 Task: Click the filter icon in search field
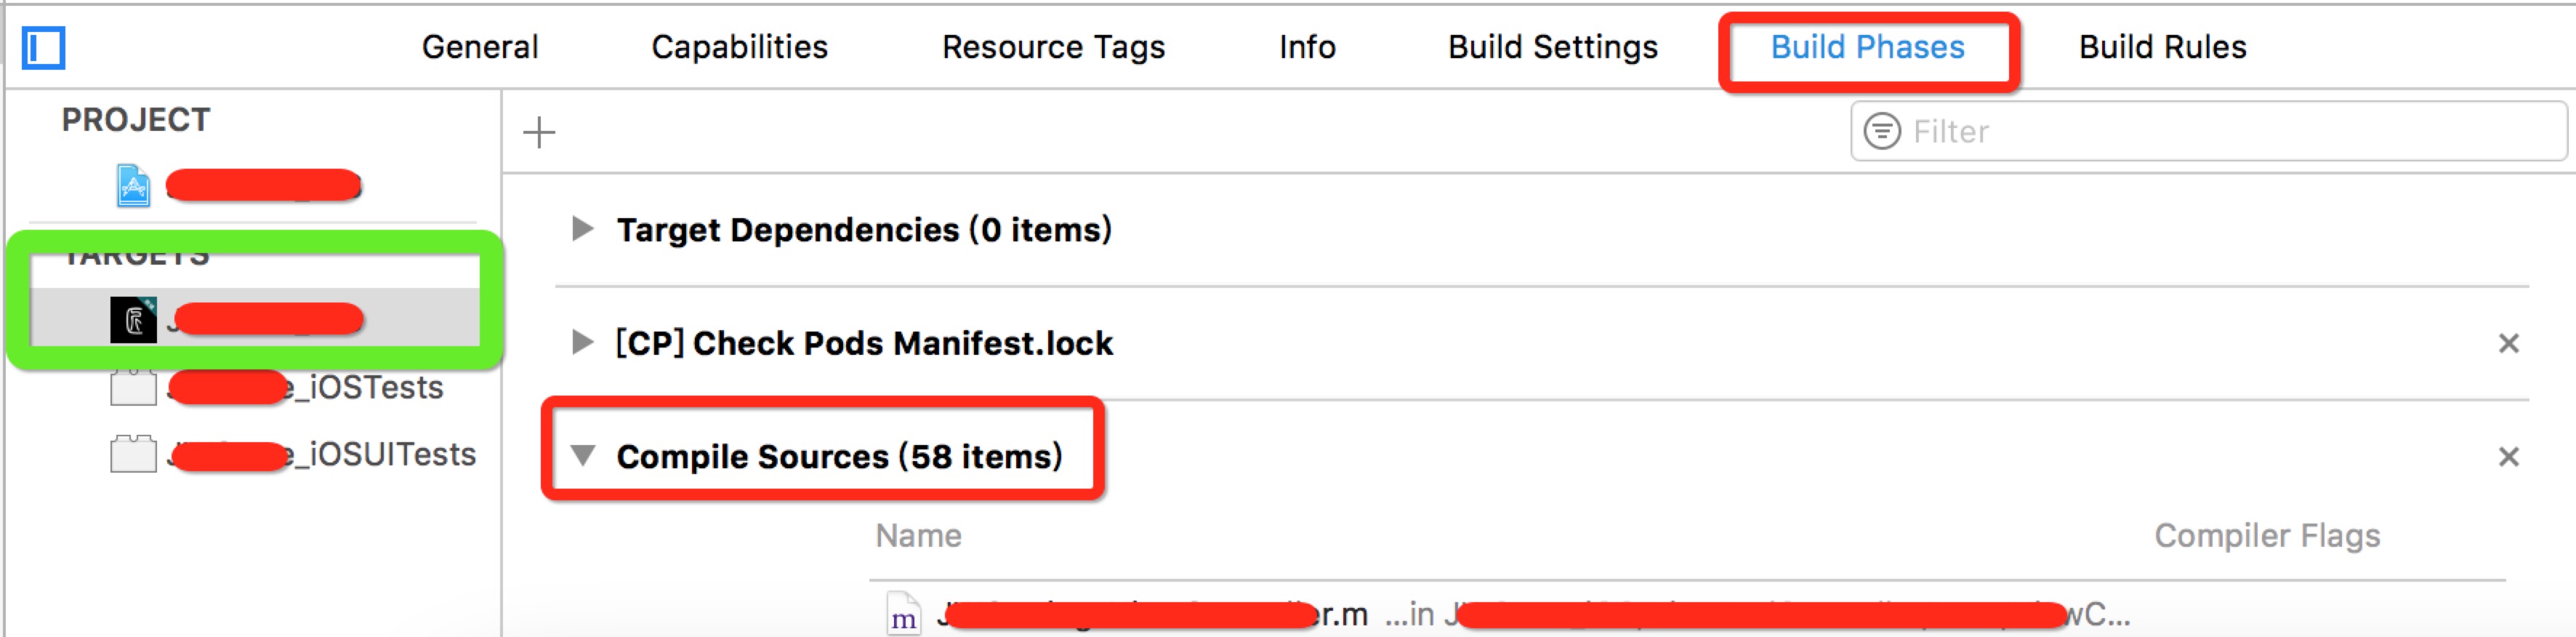(x=1882, y=131)
